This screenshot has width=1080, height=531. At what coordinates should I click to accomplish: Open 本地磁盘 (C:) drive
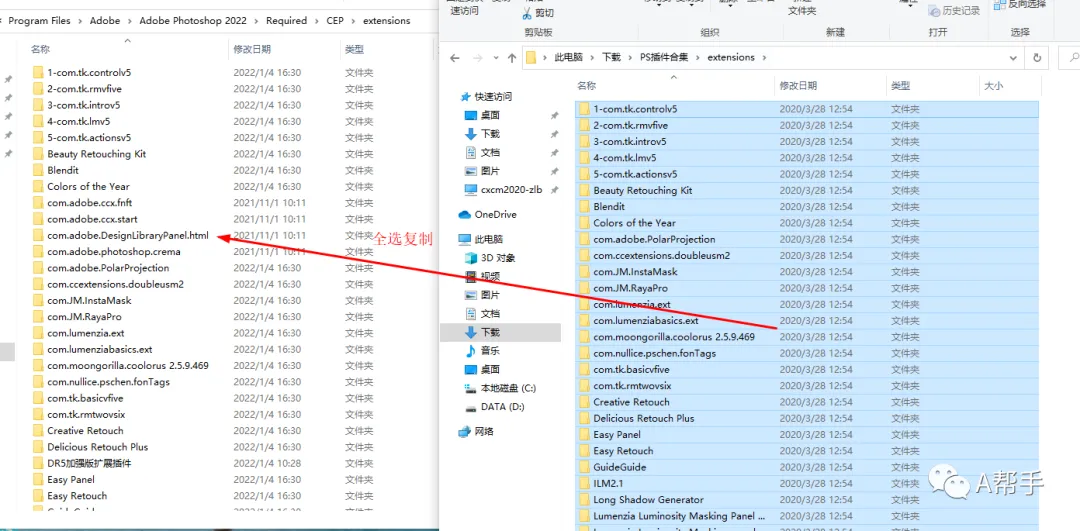[500, 388]
